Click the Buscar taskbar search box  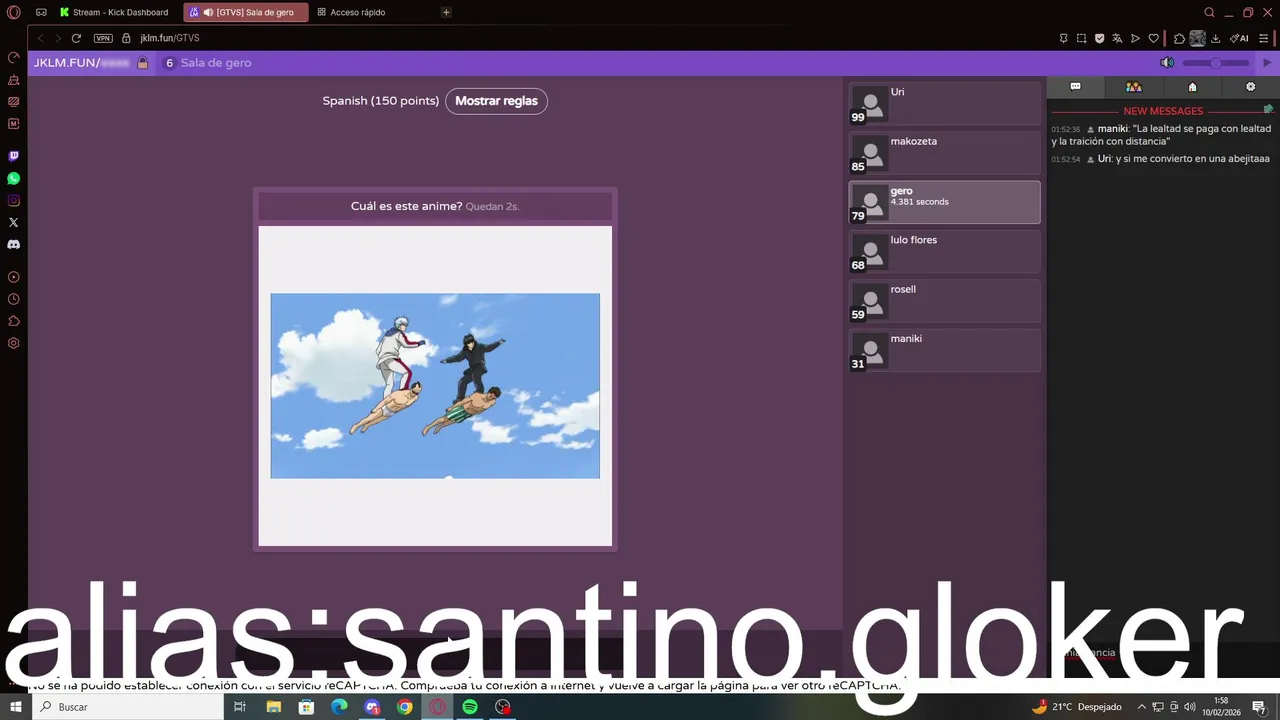point(128,707)
